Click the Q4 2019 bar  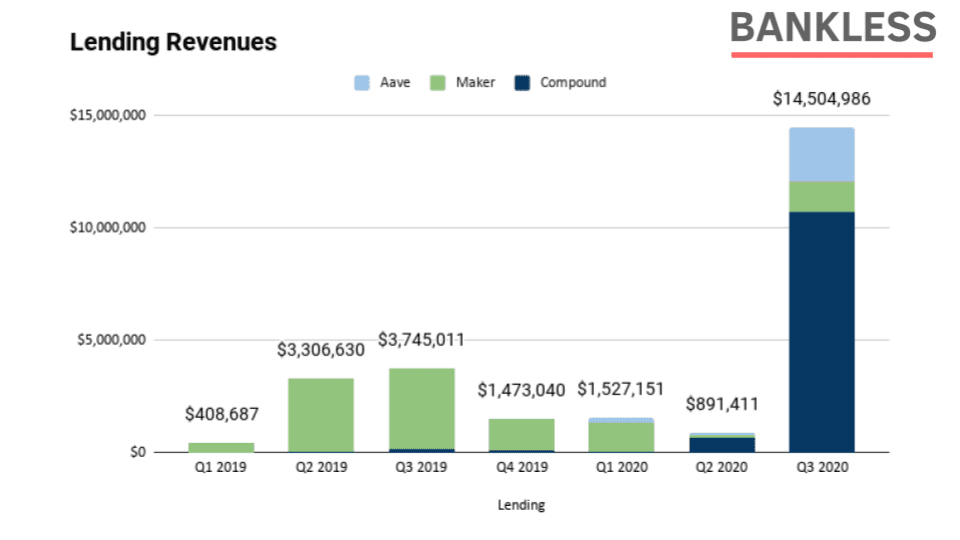coord(522,435)
